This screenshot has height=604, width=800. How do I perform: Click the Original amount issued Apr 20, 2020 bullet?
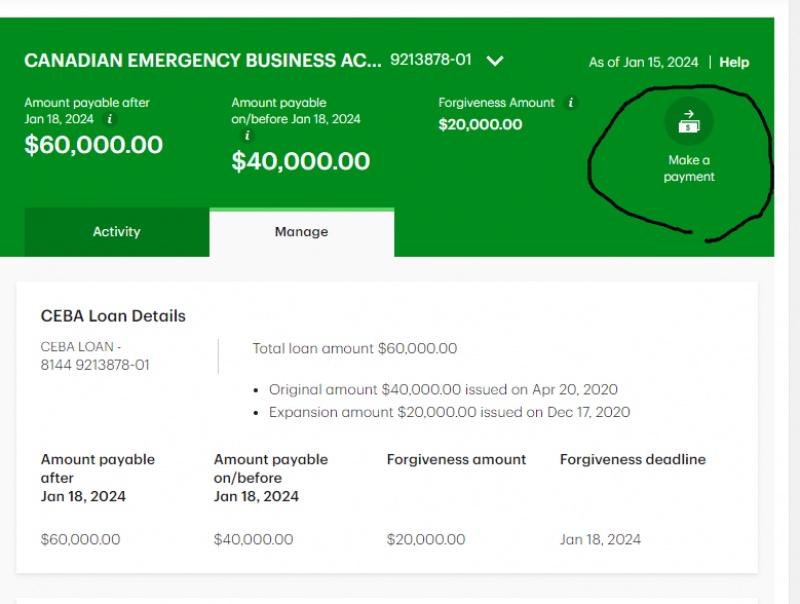click(443, 389)
